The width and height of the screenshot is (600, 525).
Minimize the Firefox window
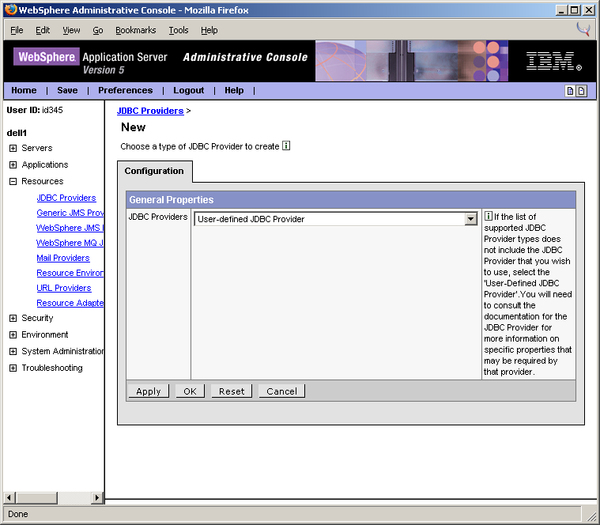coord(562,10)
